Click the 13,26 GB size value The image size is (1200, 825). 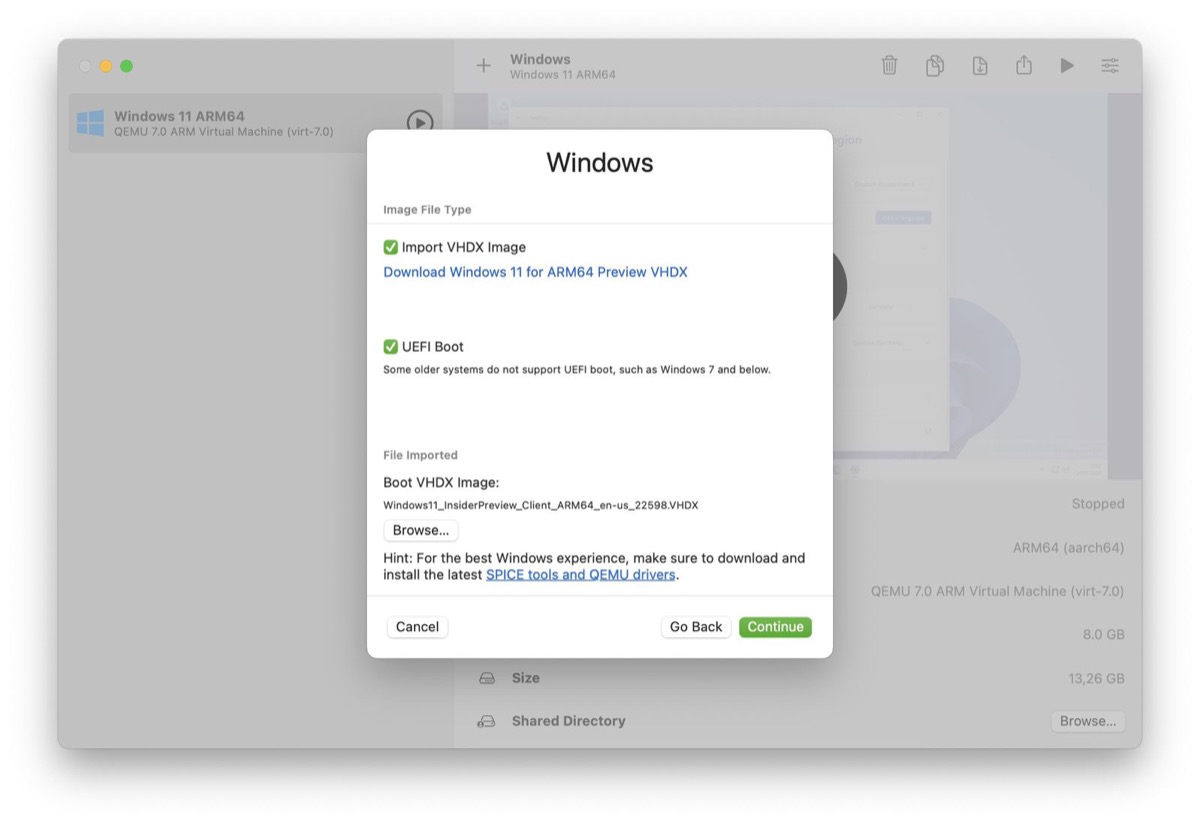click(1096, 678)
